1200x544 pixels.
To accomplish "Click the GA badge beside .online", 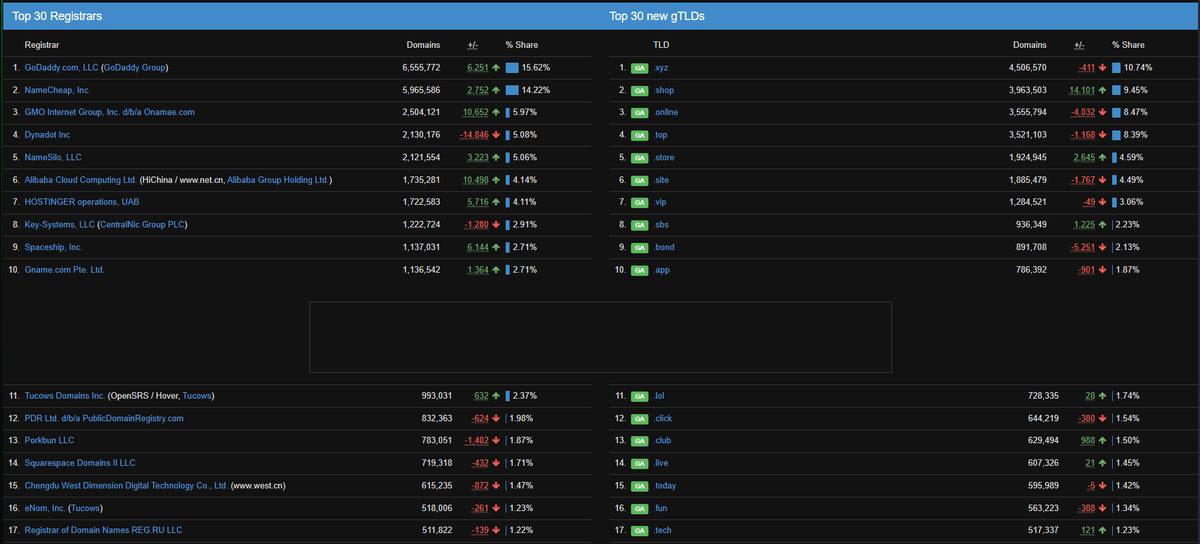I will pos(639,112).
